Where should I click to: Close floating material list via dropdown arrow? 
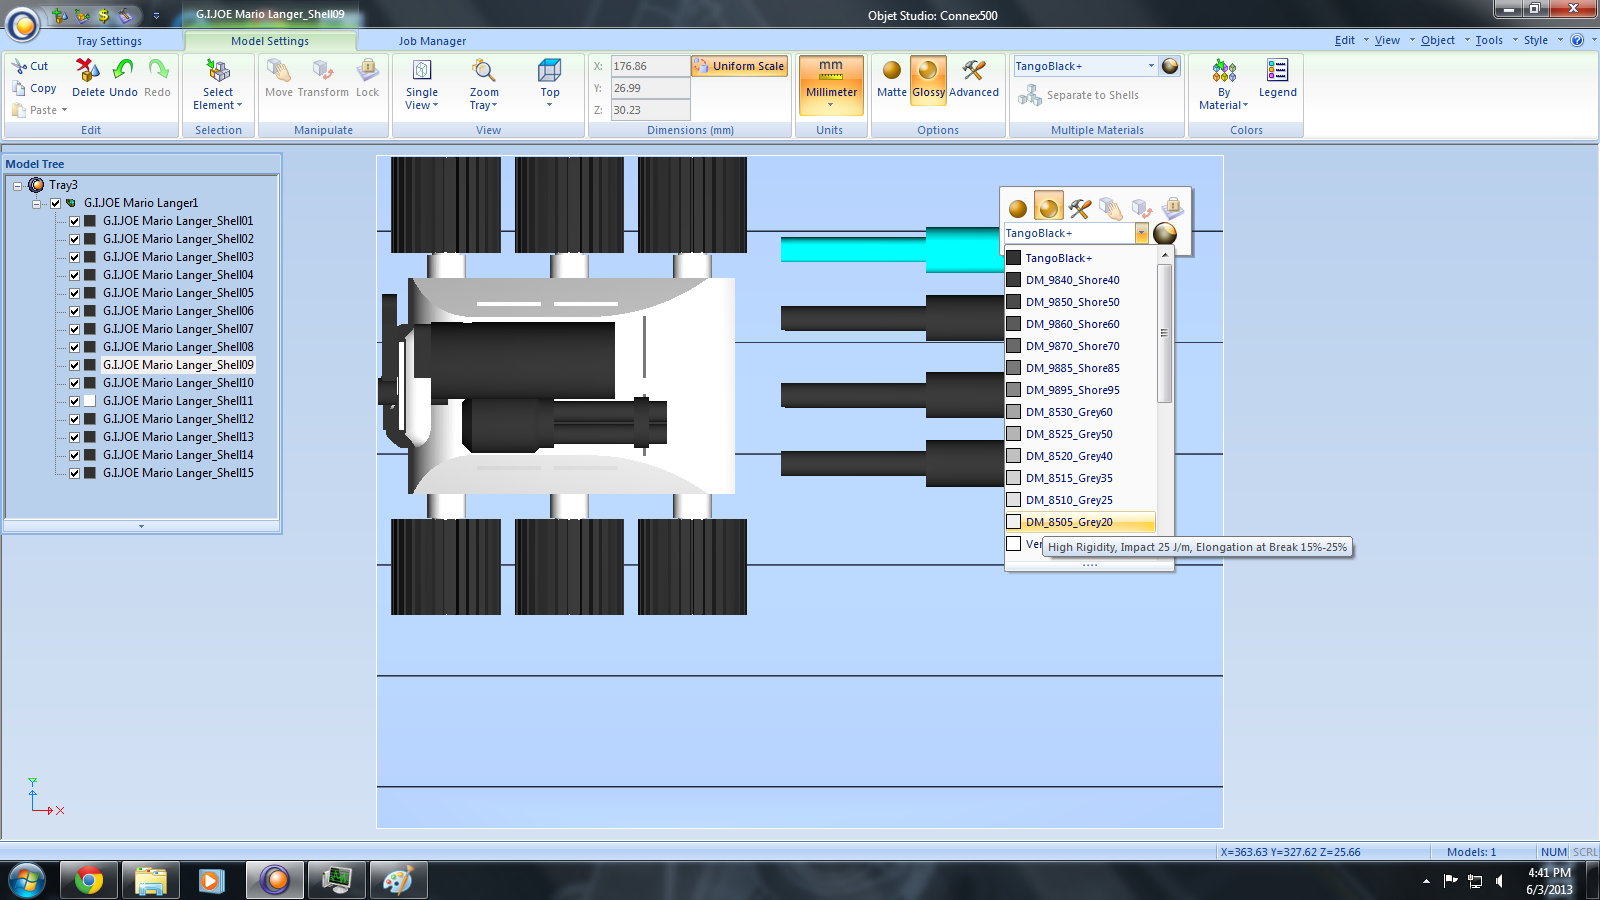[1141, 233]
